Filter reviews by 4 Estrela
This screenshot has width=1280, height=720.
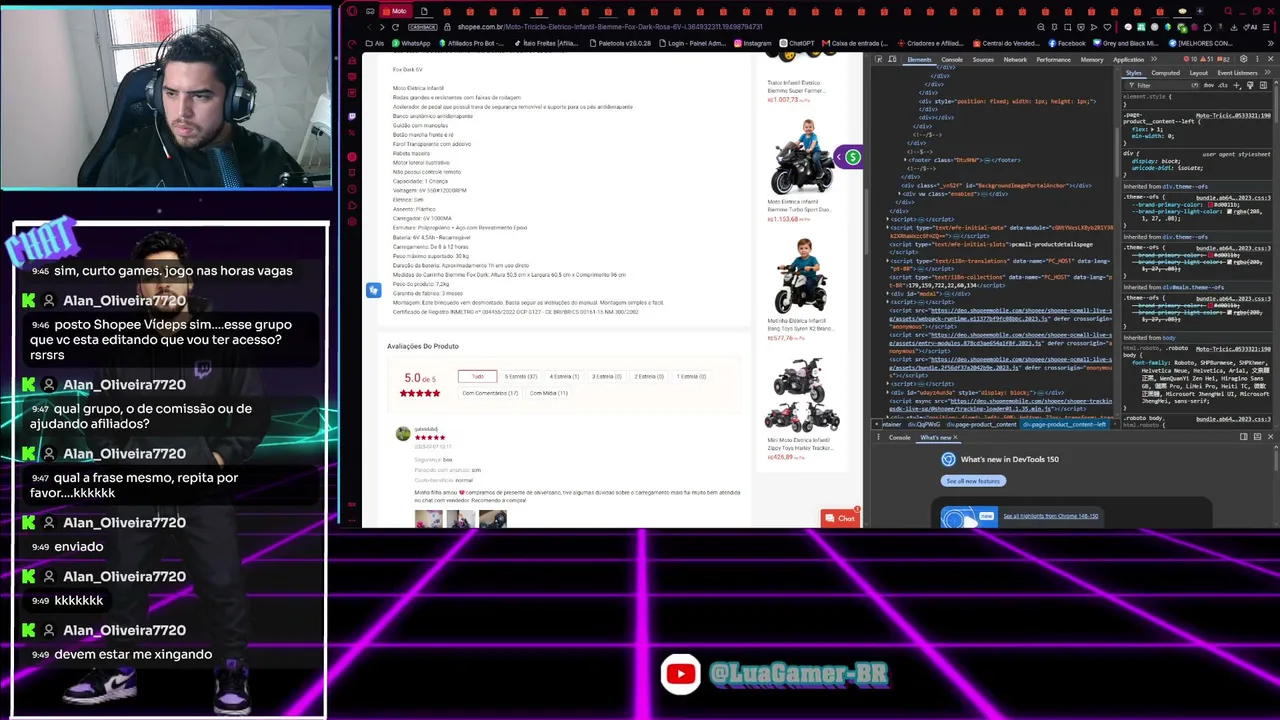564,376
